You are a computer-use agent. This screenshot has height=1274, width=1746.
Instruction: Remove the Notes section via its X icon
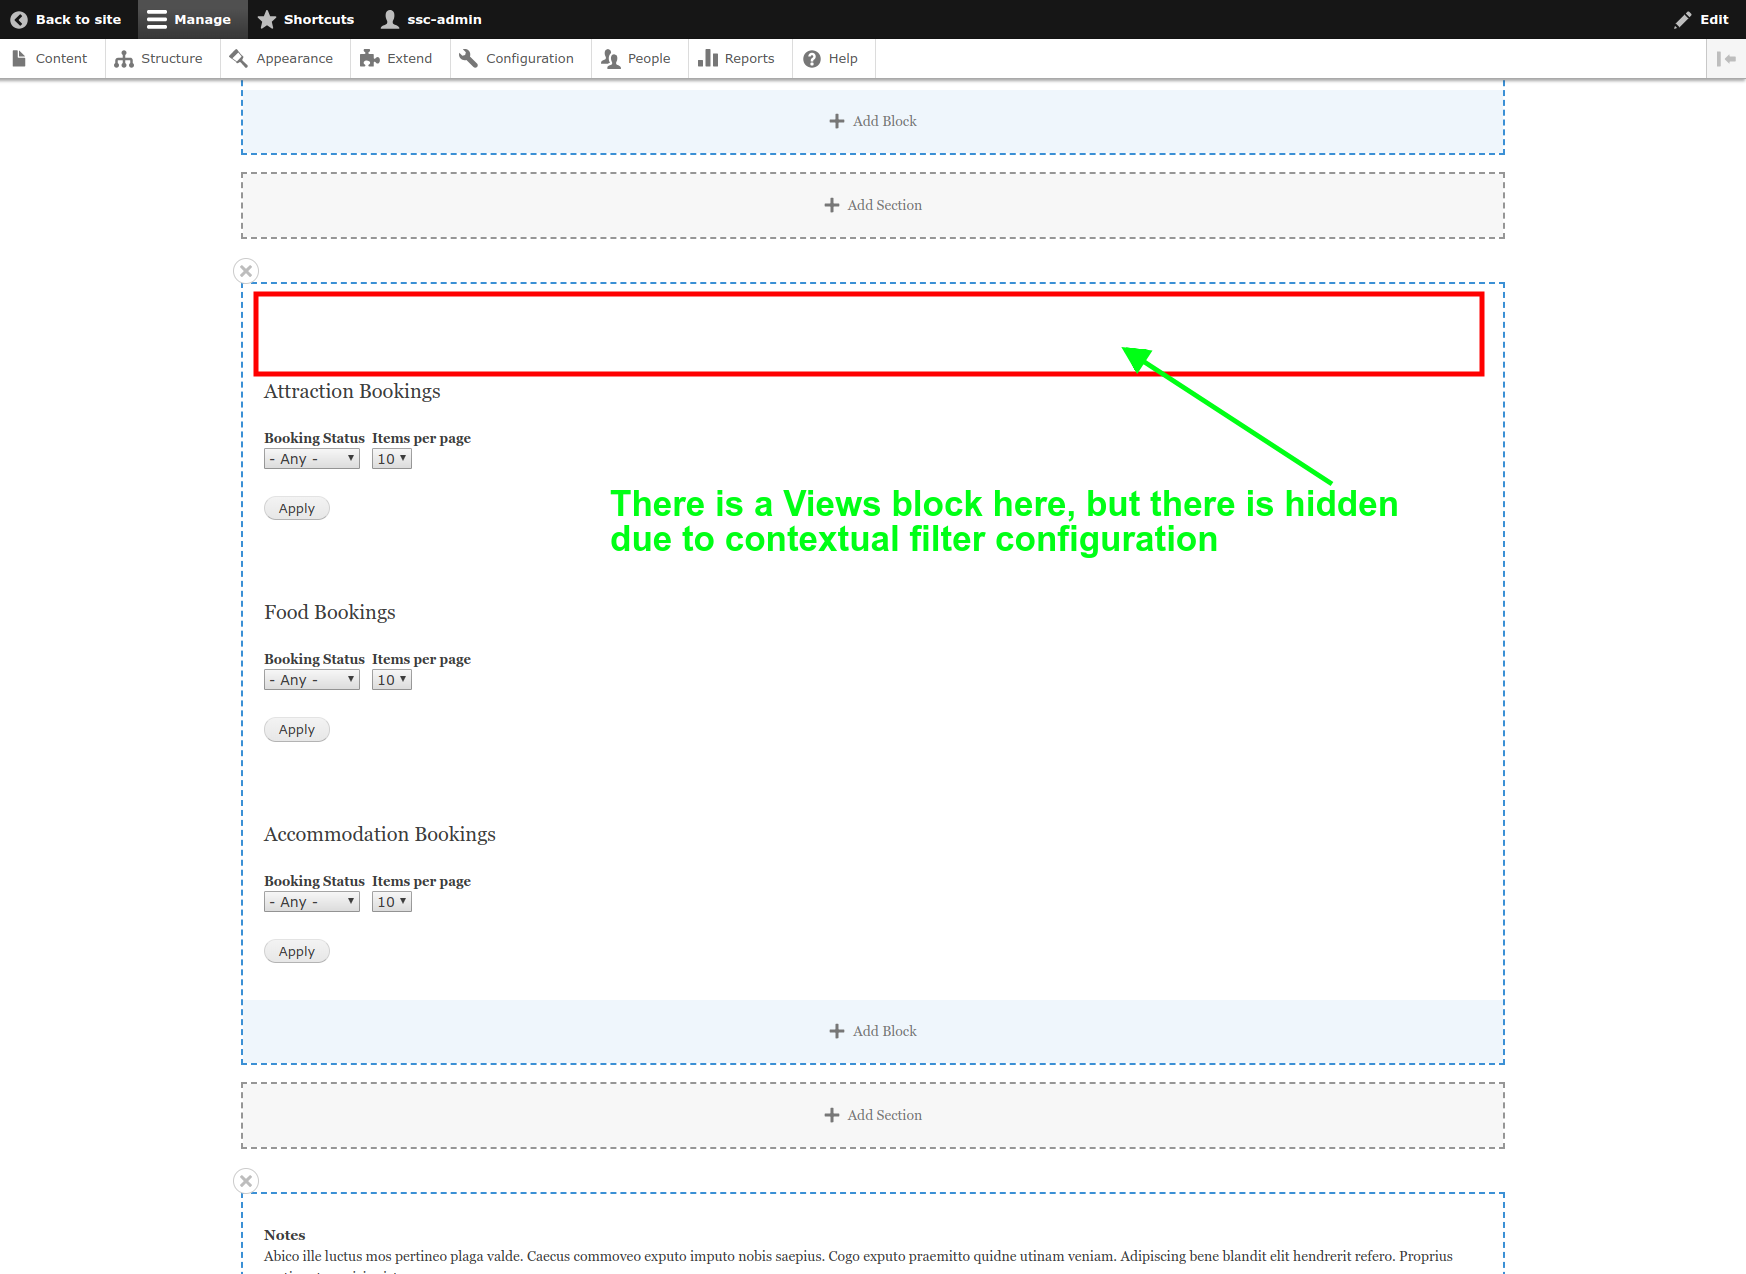click(x=245, y=1180)
